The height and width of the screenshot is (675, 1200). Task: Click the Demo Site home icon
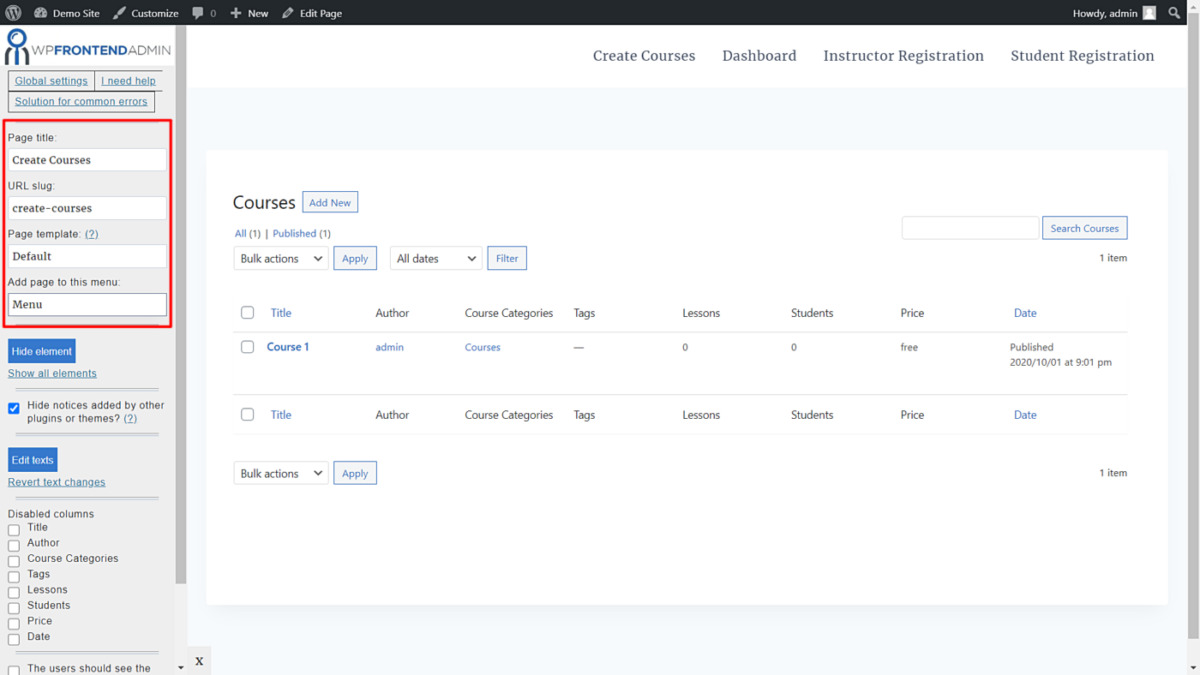[x=40, y=13]
